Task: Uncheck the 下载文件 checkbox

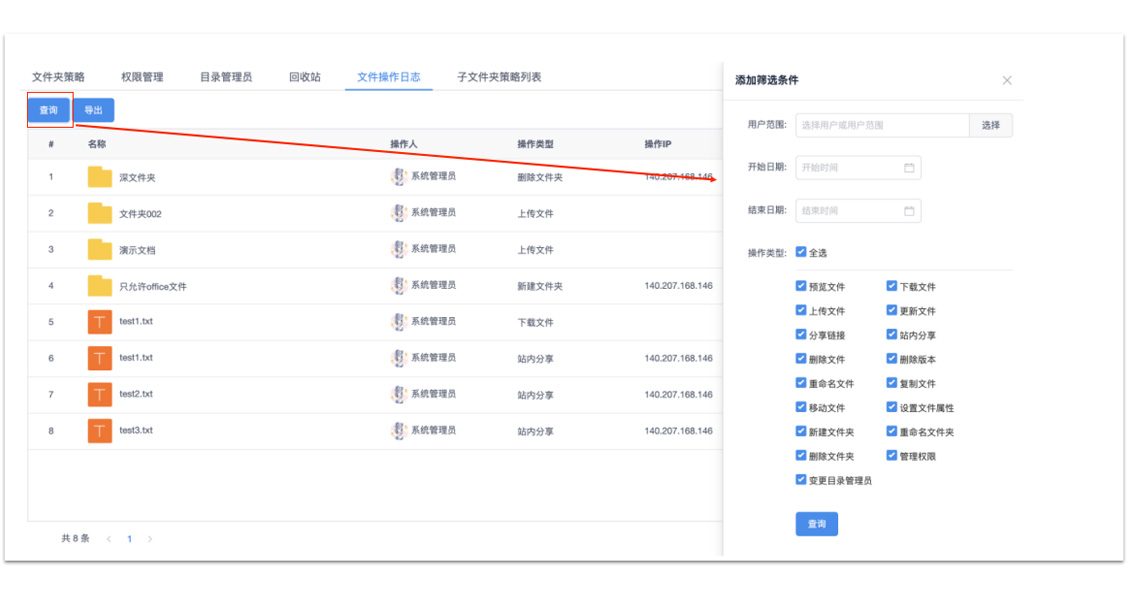Action: point(892,286)
